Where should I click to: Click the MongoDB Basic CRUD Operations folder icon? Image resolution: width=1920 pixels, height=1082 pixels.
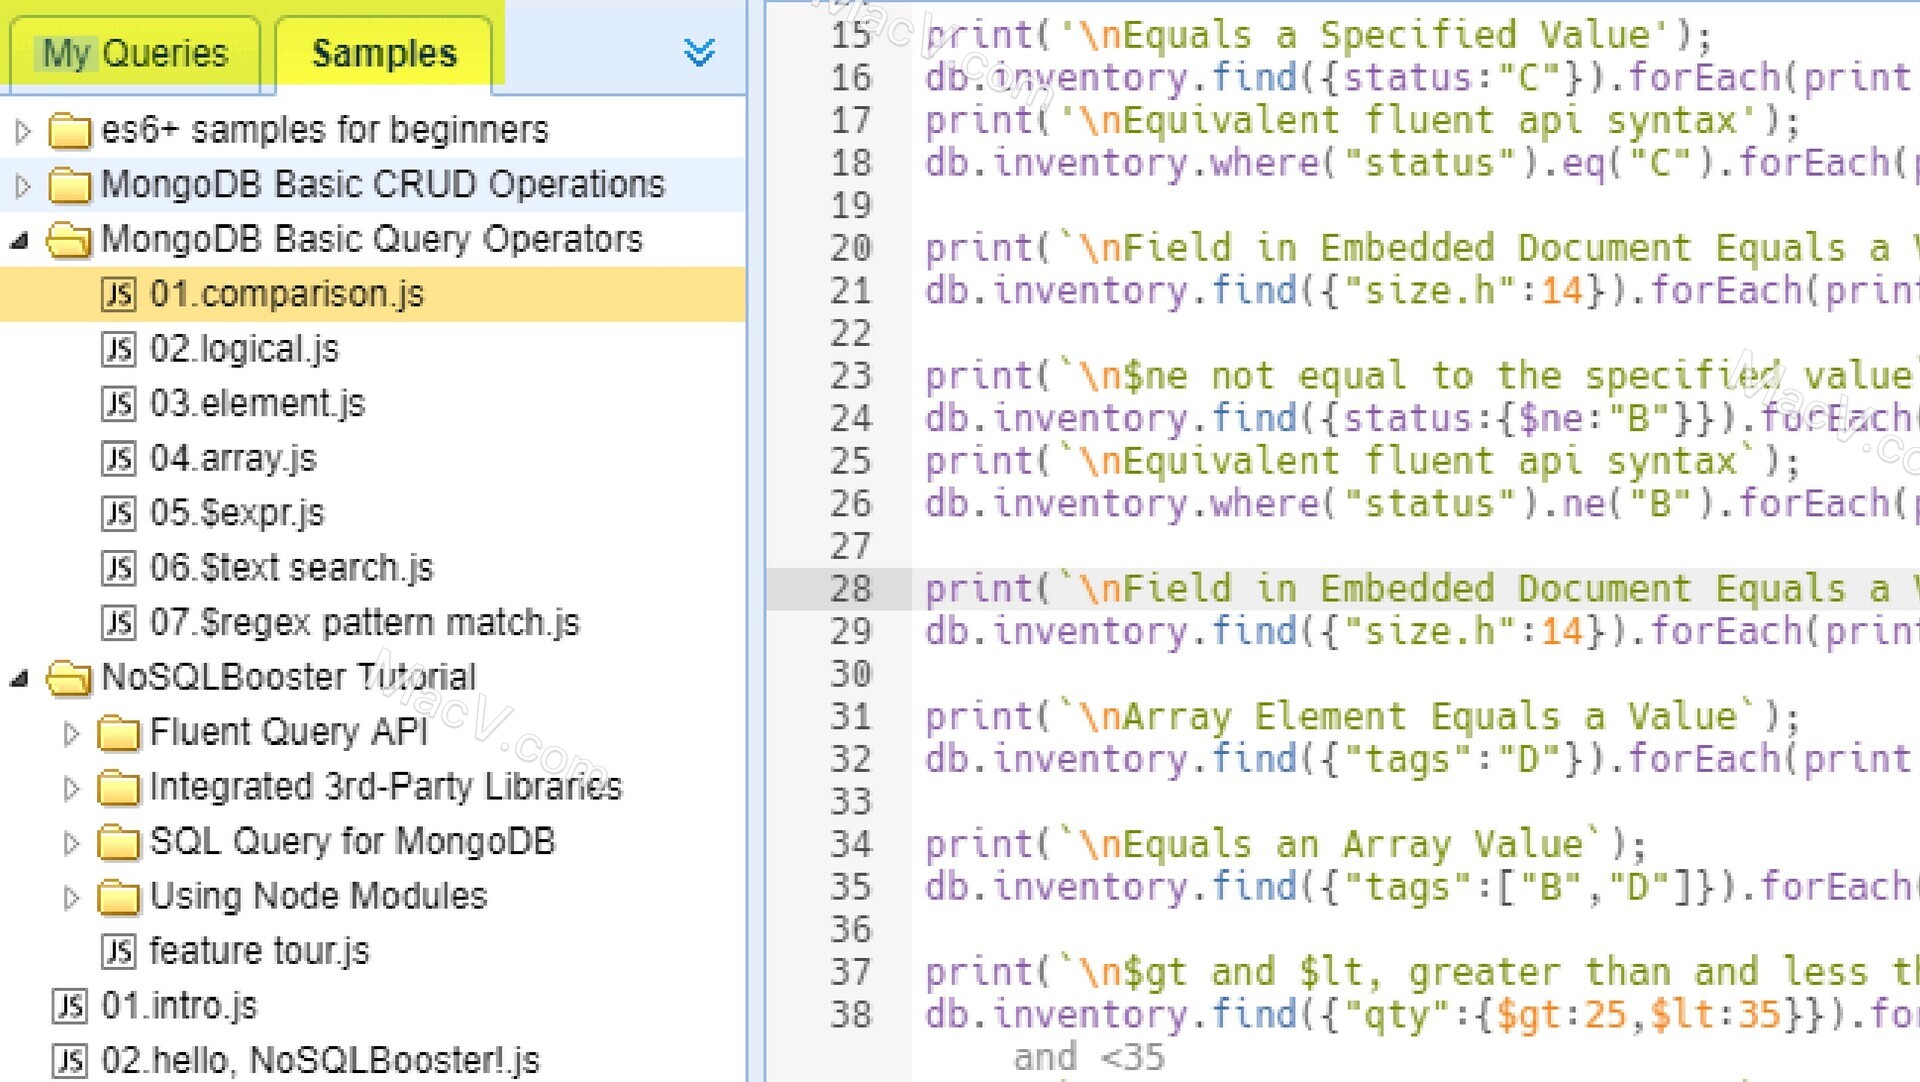point(69,185)
